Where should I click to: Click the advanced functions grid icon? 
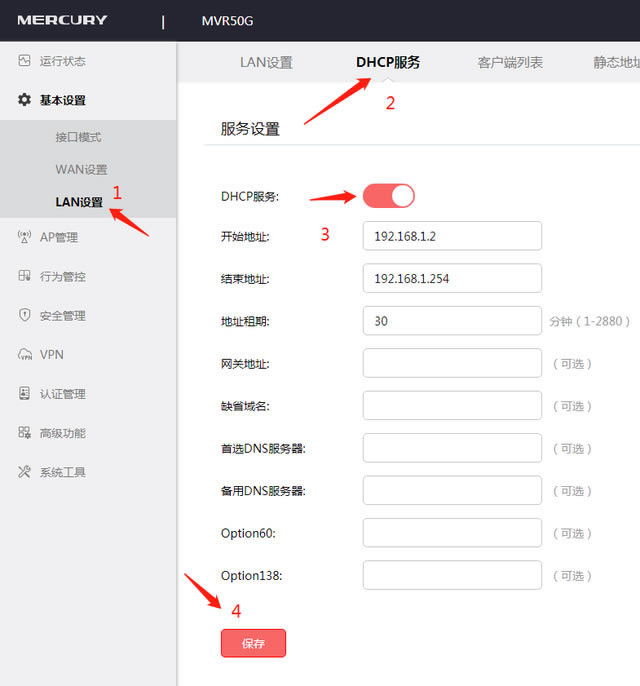click(x=24, y=432)
